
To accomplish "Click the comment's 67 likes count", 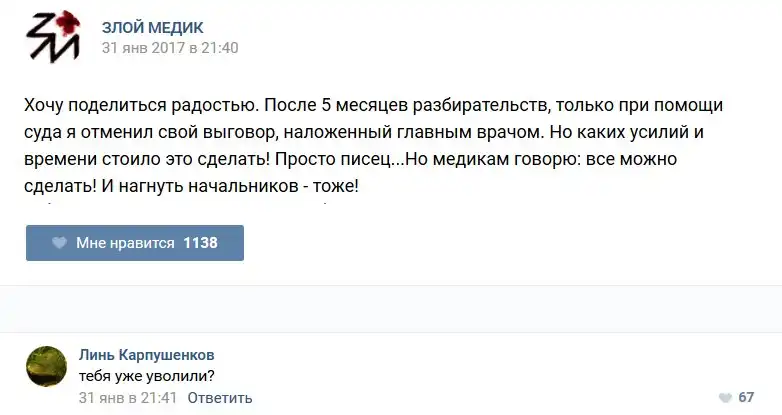I will pos(746,397).
